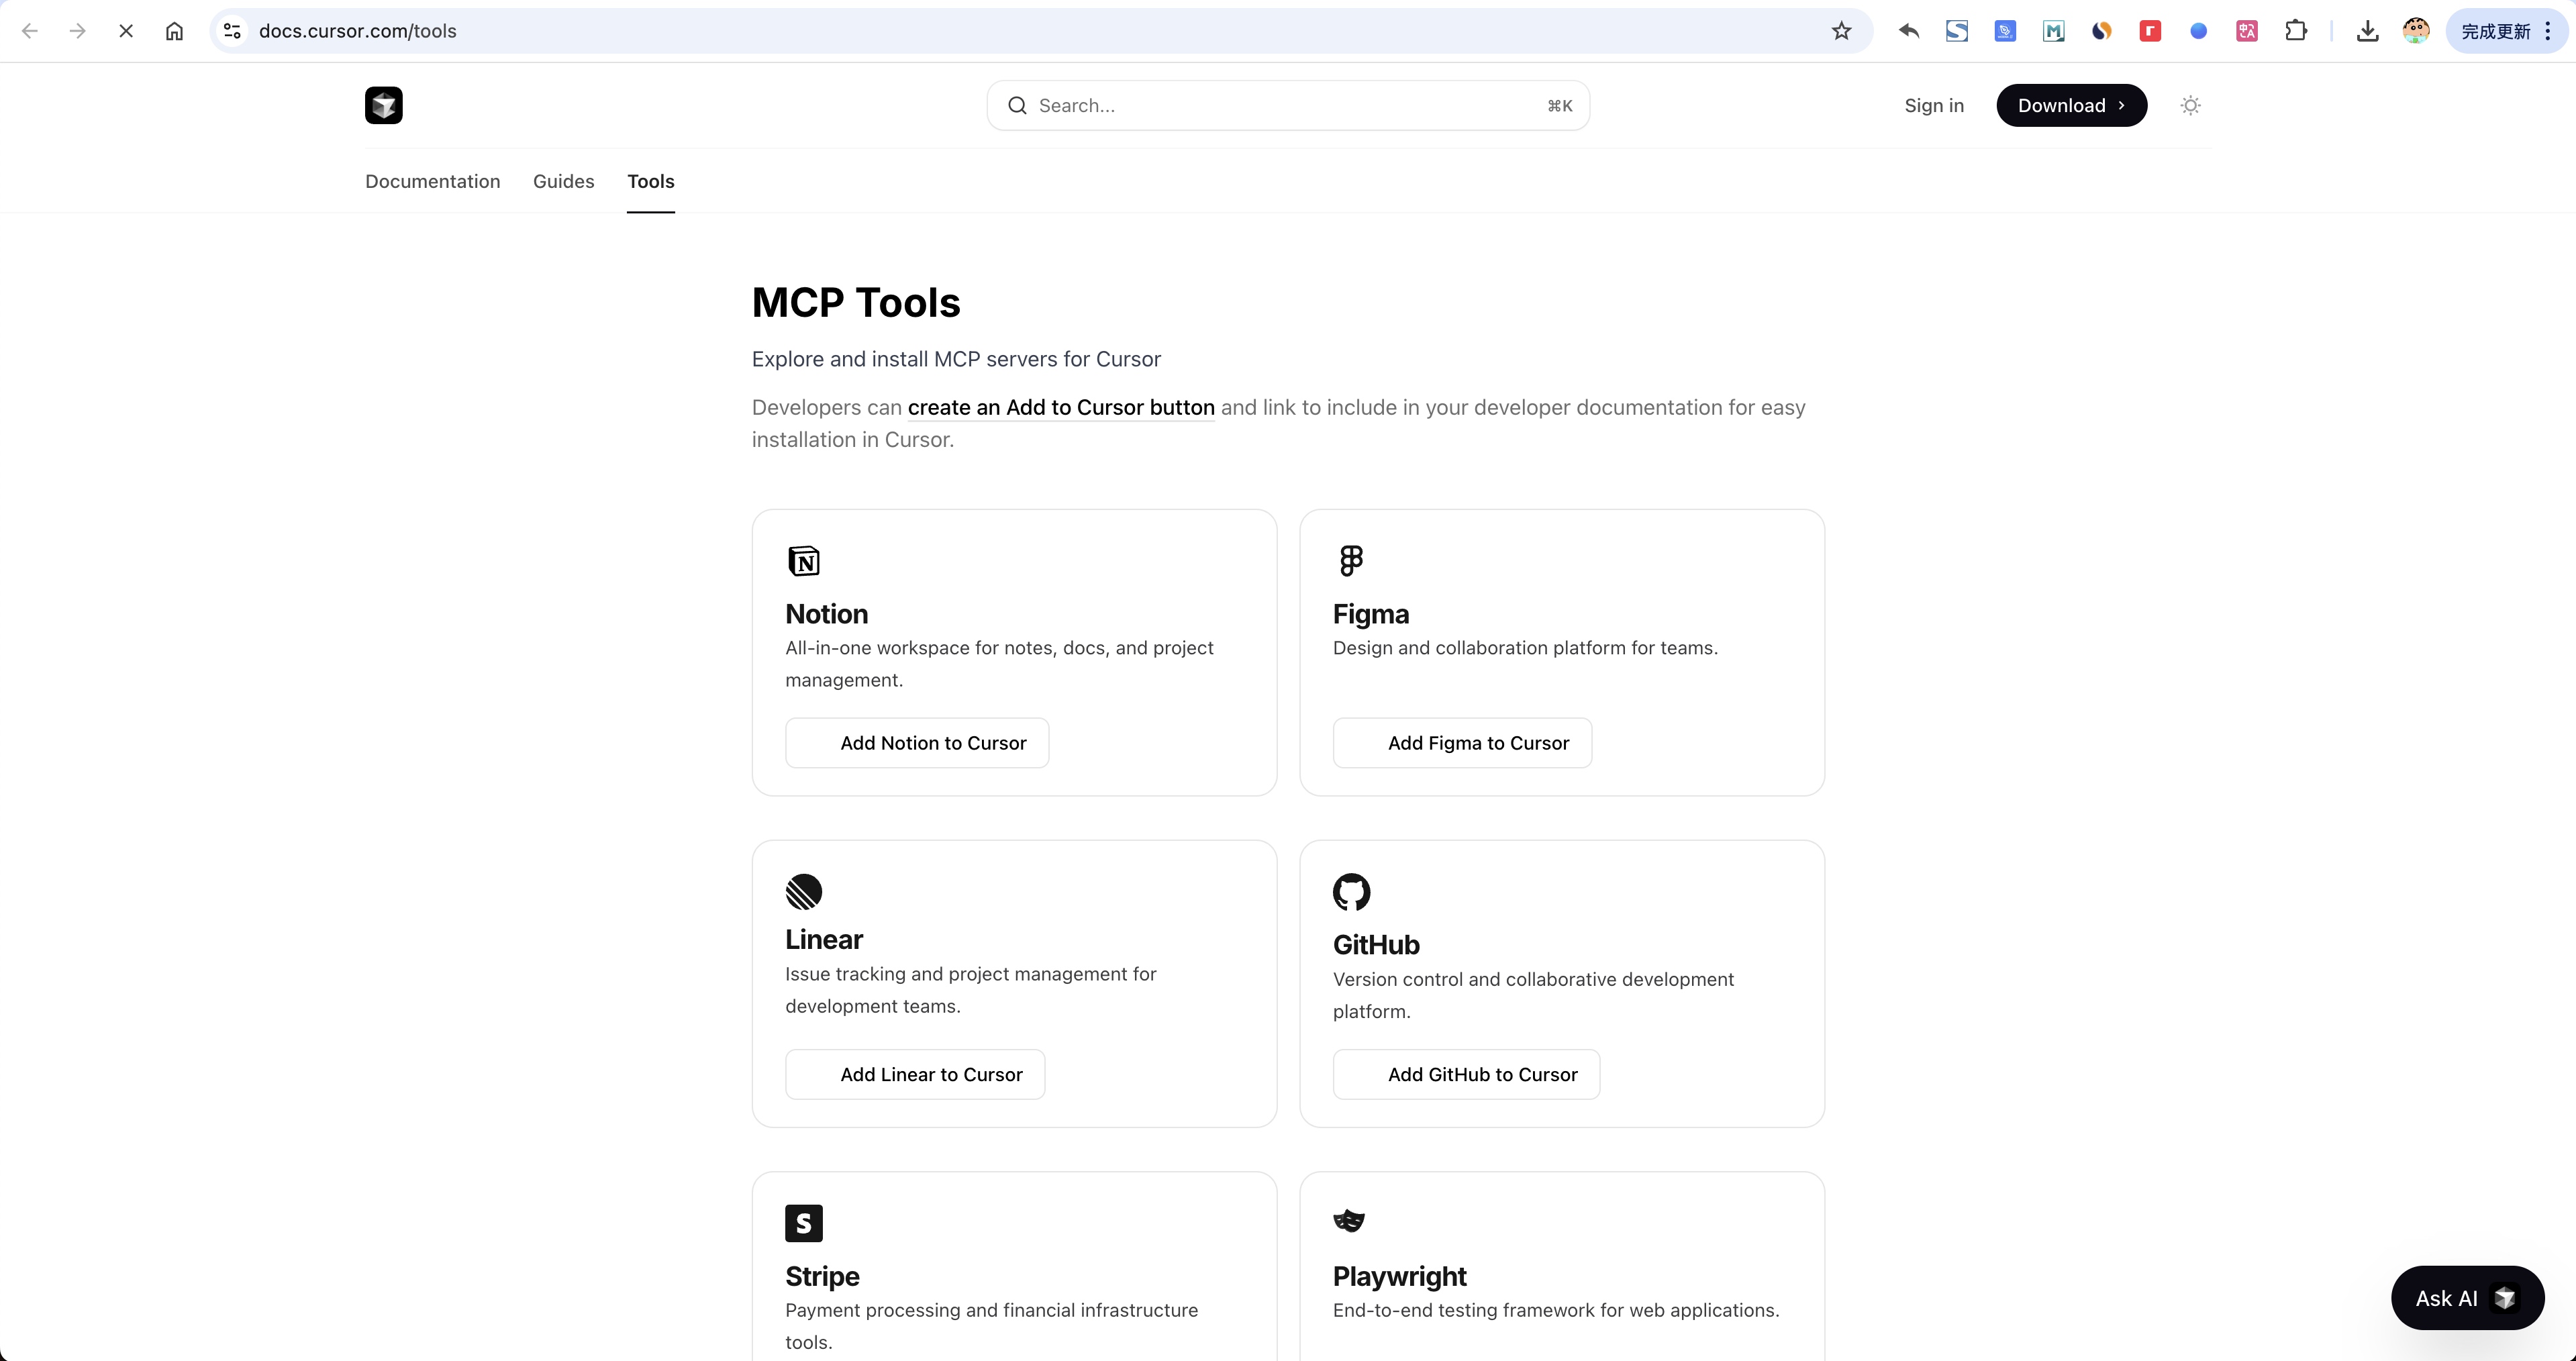Image resolution: width=2576 pixels, height=1361 pixels.
Task: Click the GitHub card title
Action: click(1376, 944)
